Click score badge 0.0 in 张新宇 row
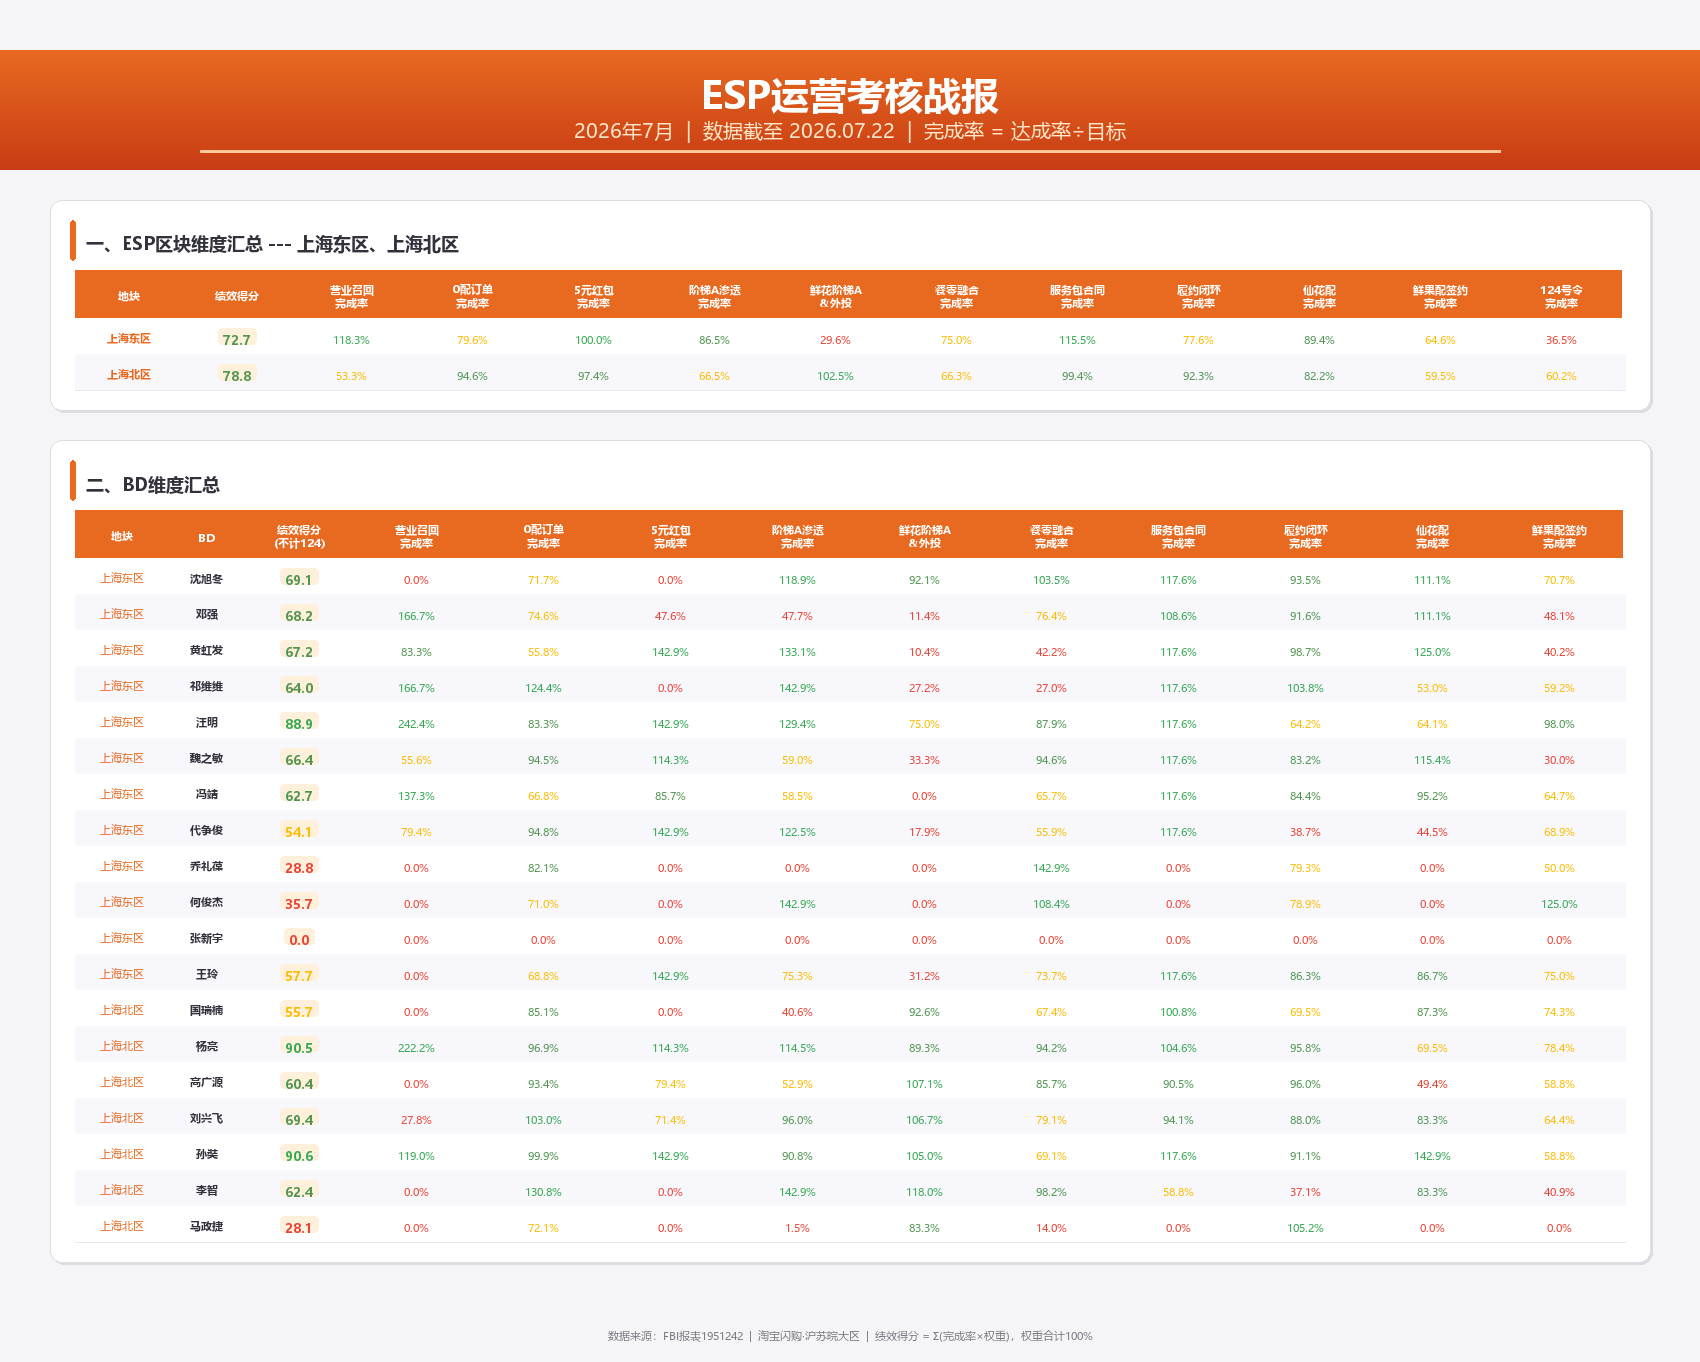The width and height of the screenshot is (1700, 1362). pos(299,939)
